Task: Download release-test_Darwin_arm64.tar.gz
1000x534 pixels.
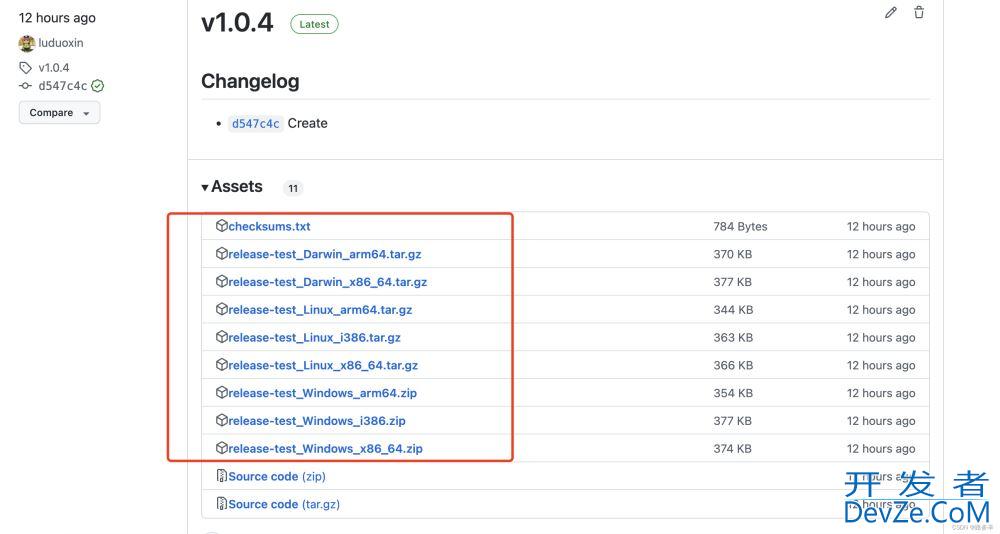Action: (324, 254)
